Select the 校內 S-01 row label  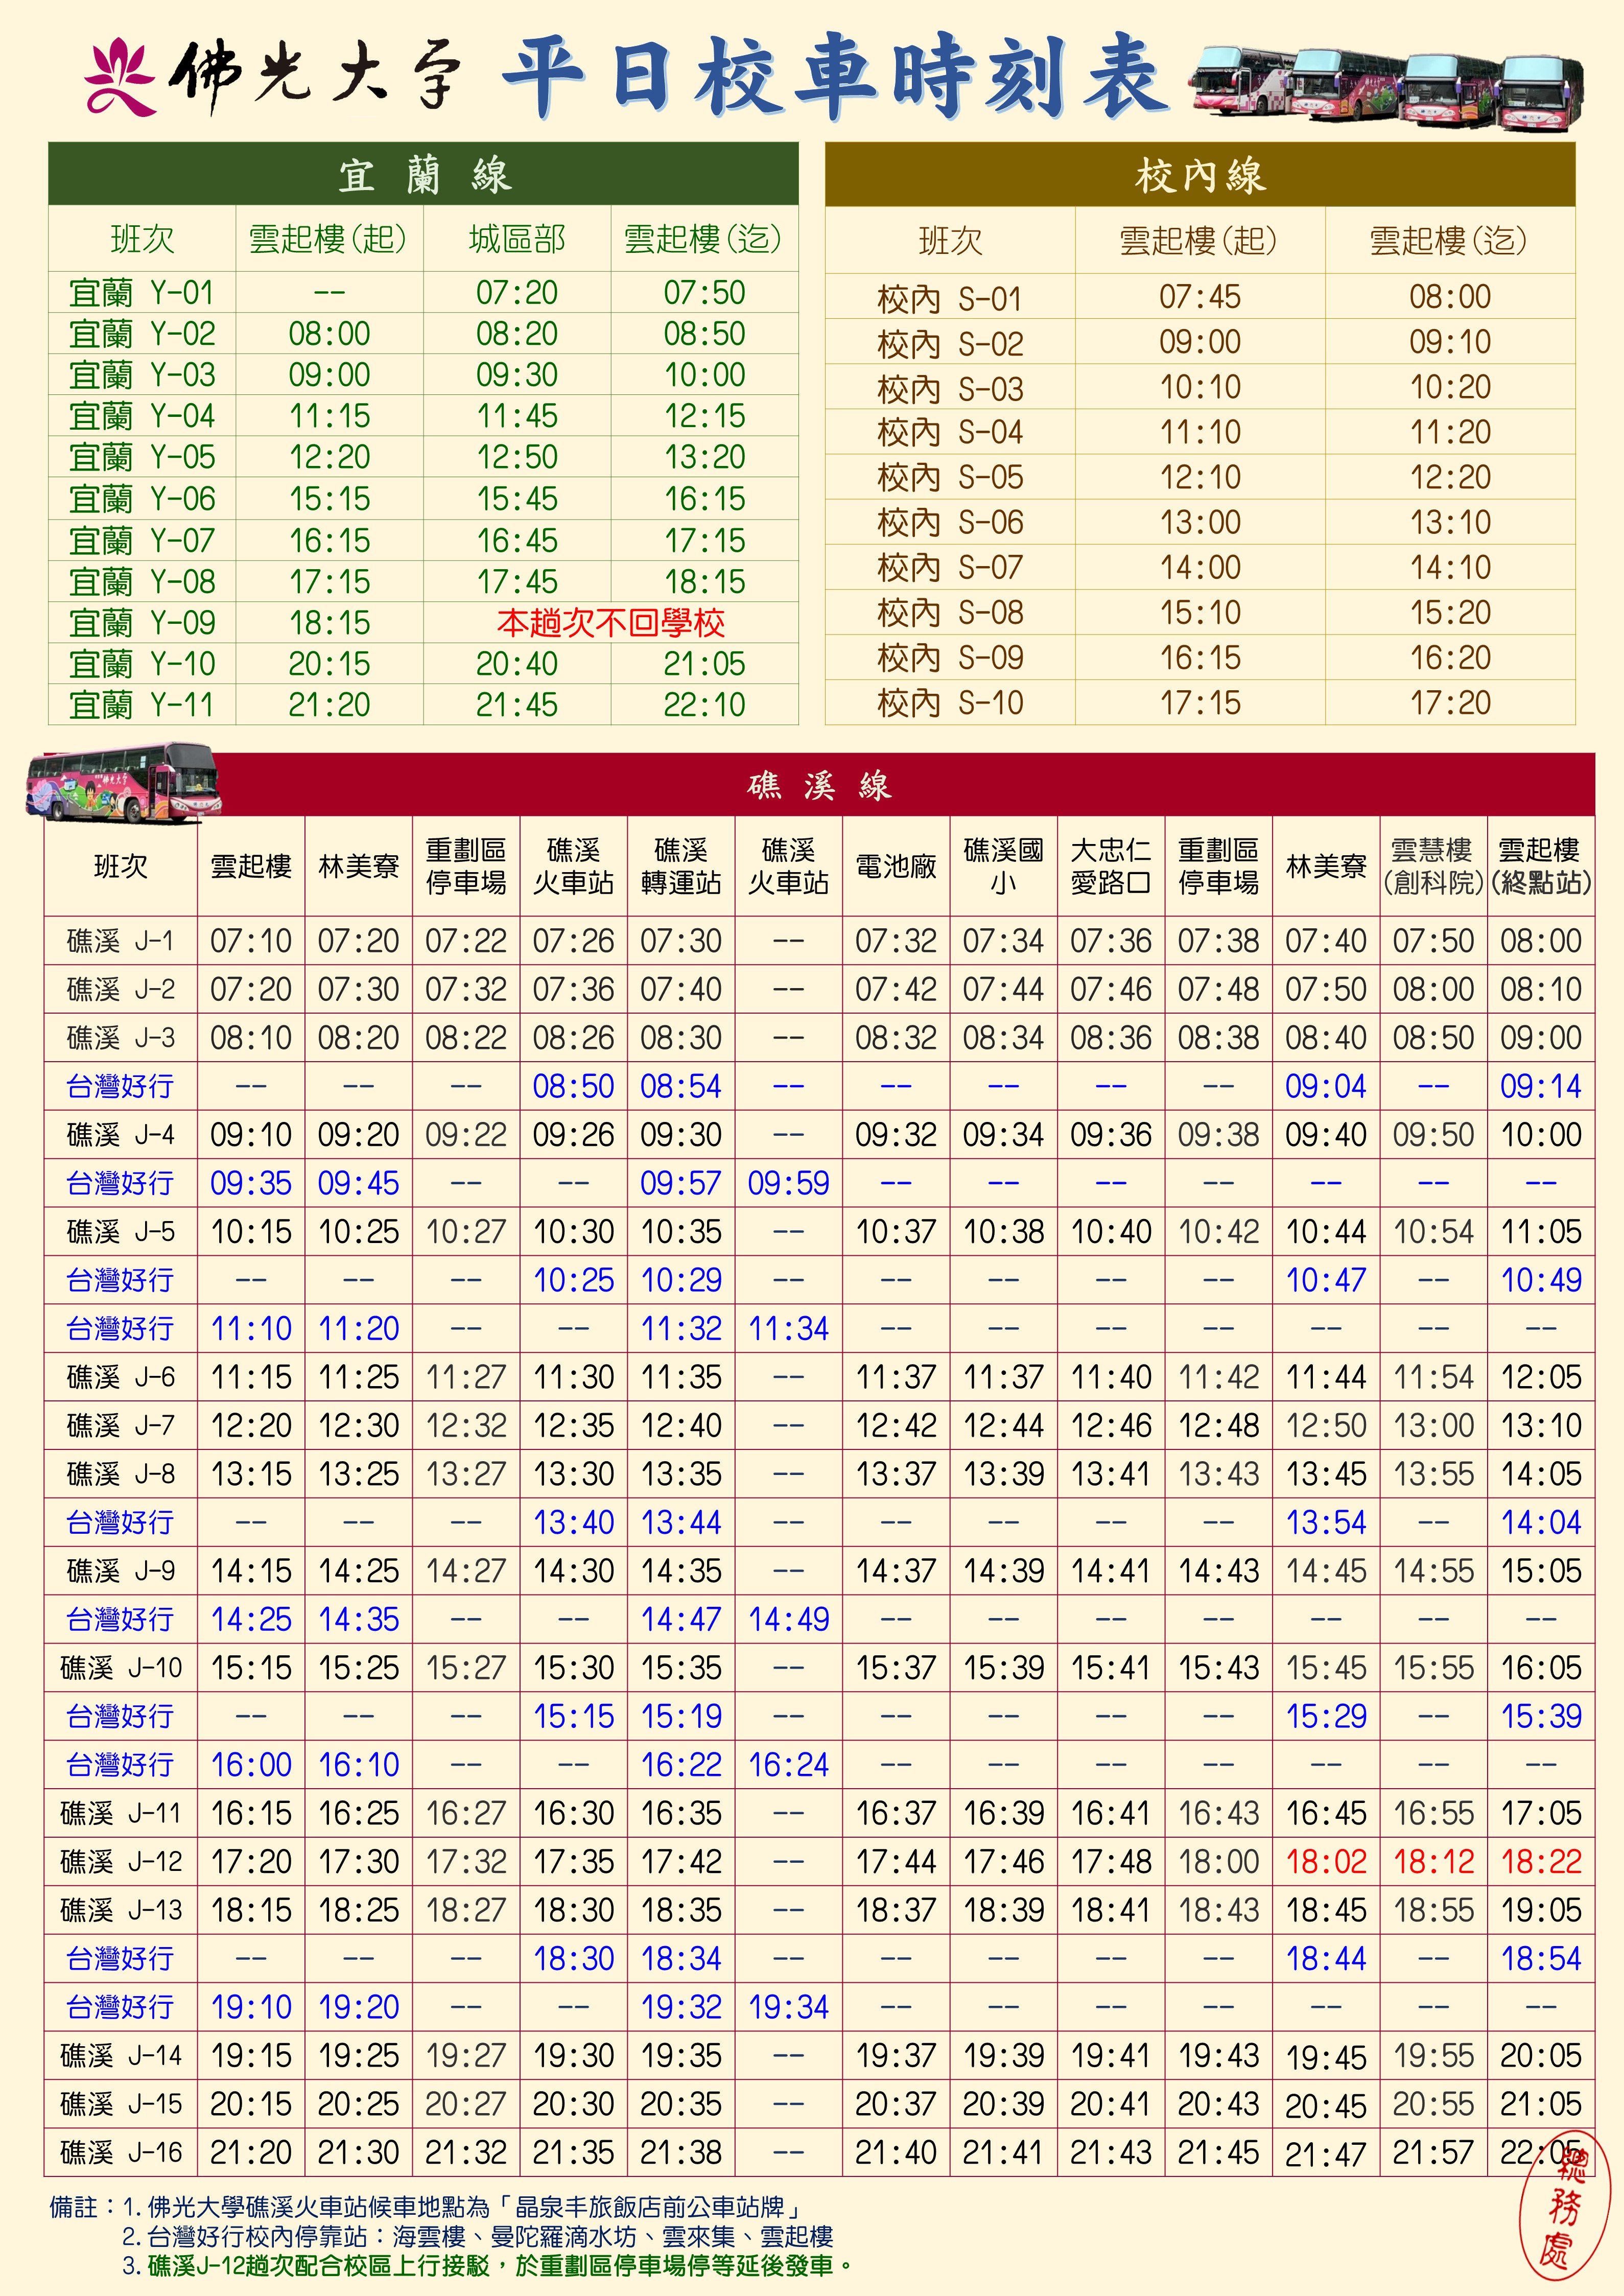(x=950, y=298)
